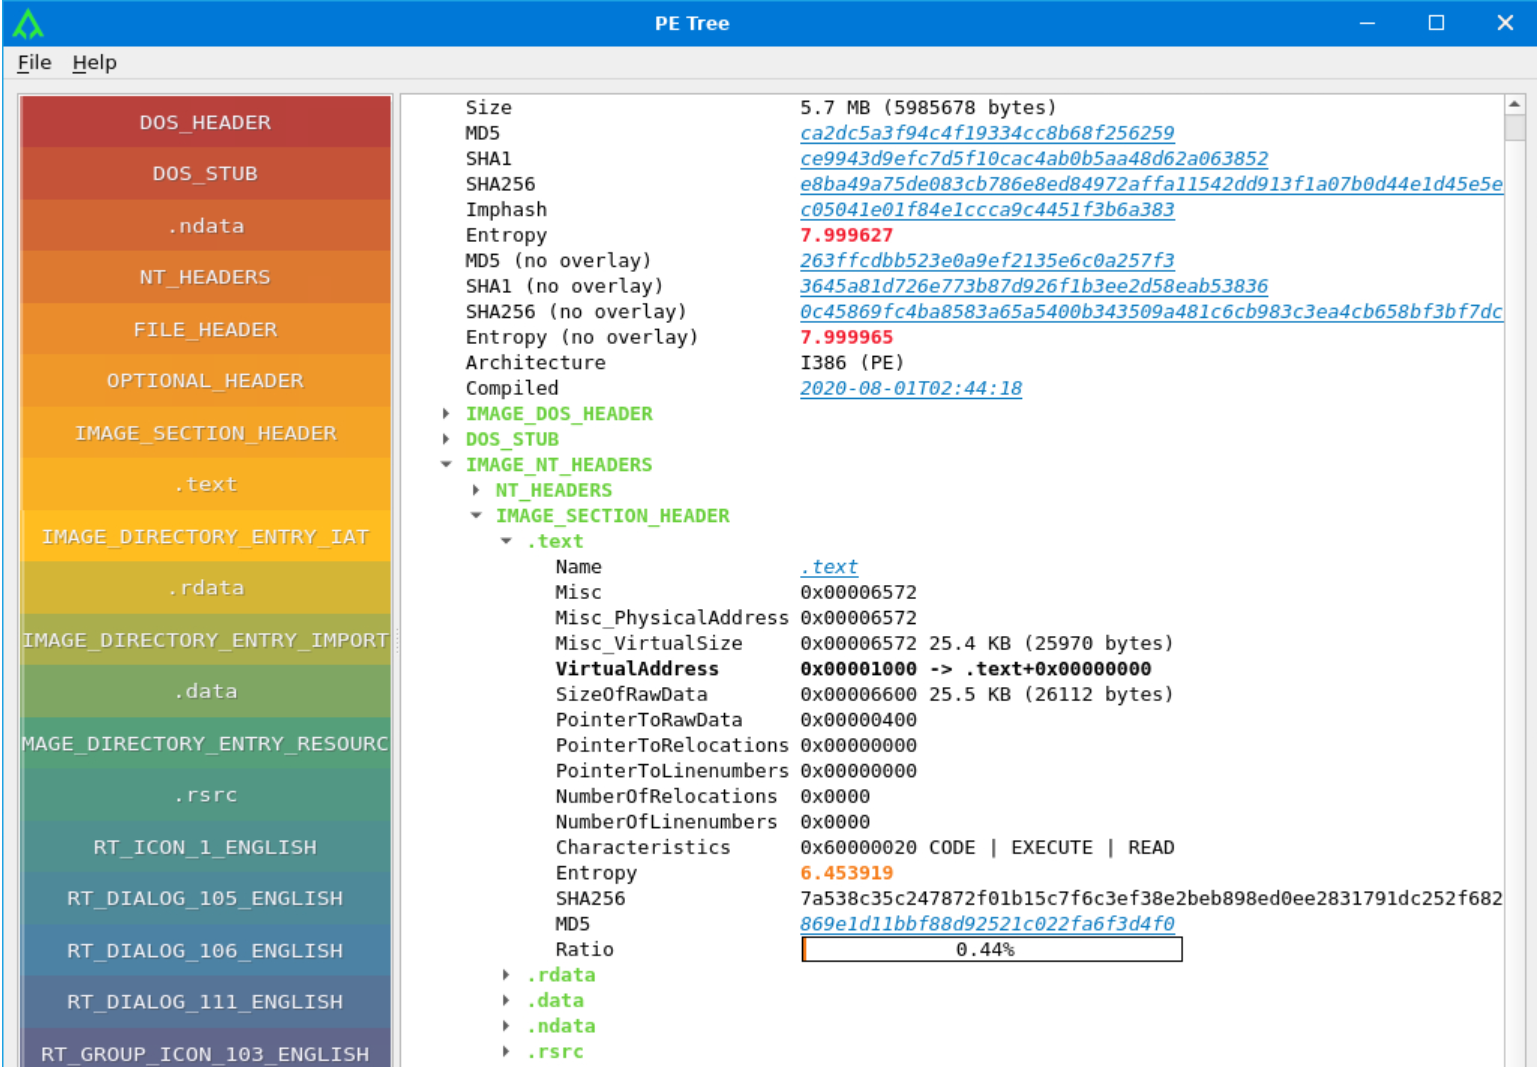Screen dimensions: 1537x1068
Task: Select the .rdata map block
Action: tap(205, 588)
